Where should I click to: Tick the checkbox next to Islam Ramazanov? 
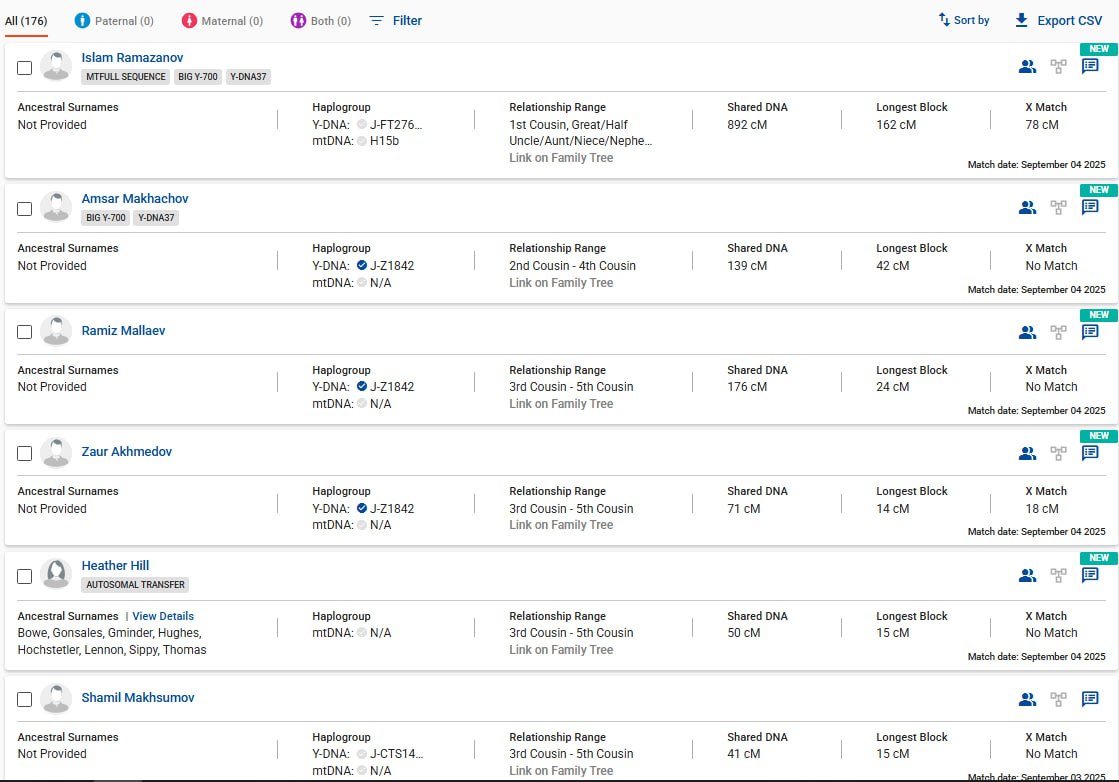click(x=24, y=68)
